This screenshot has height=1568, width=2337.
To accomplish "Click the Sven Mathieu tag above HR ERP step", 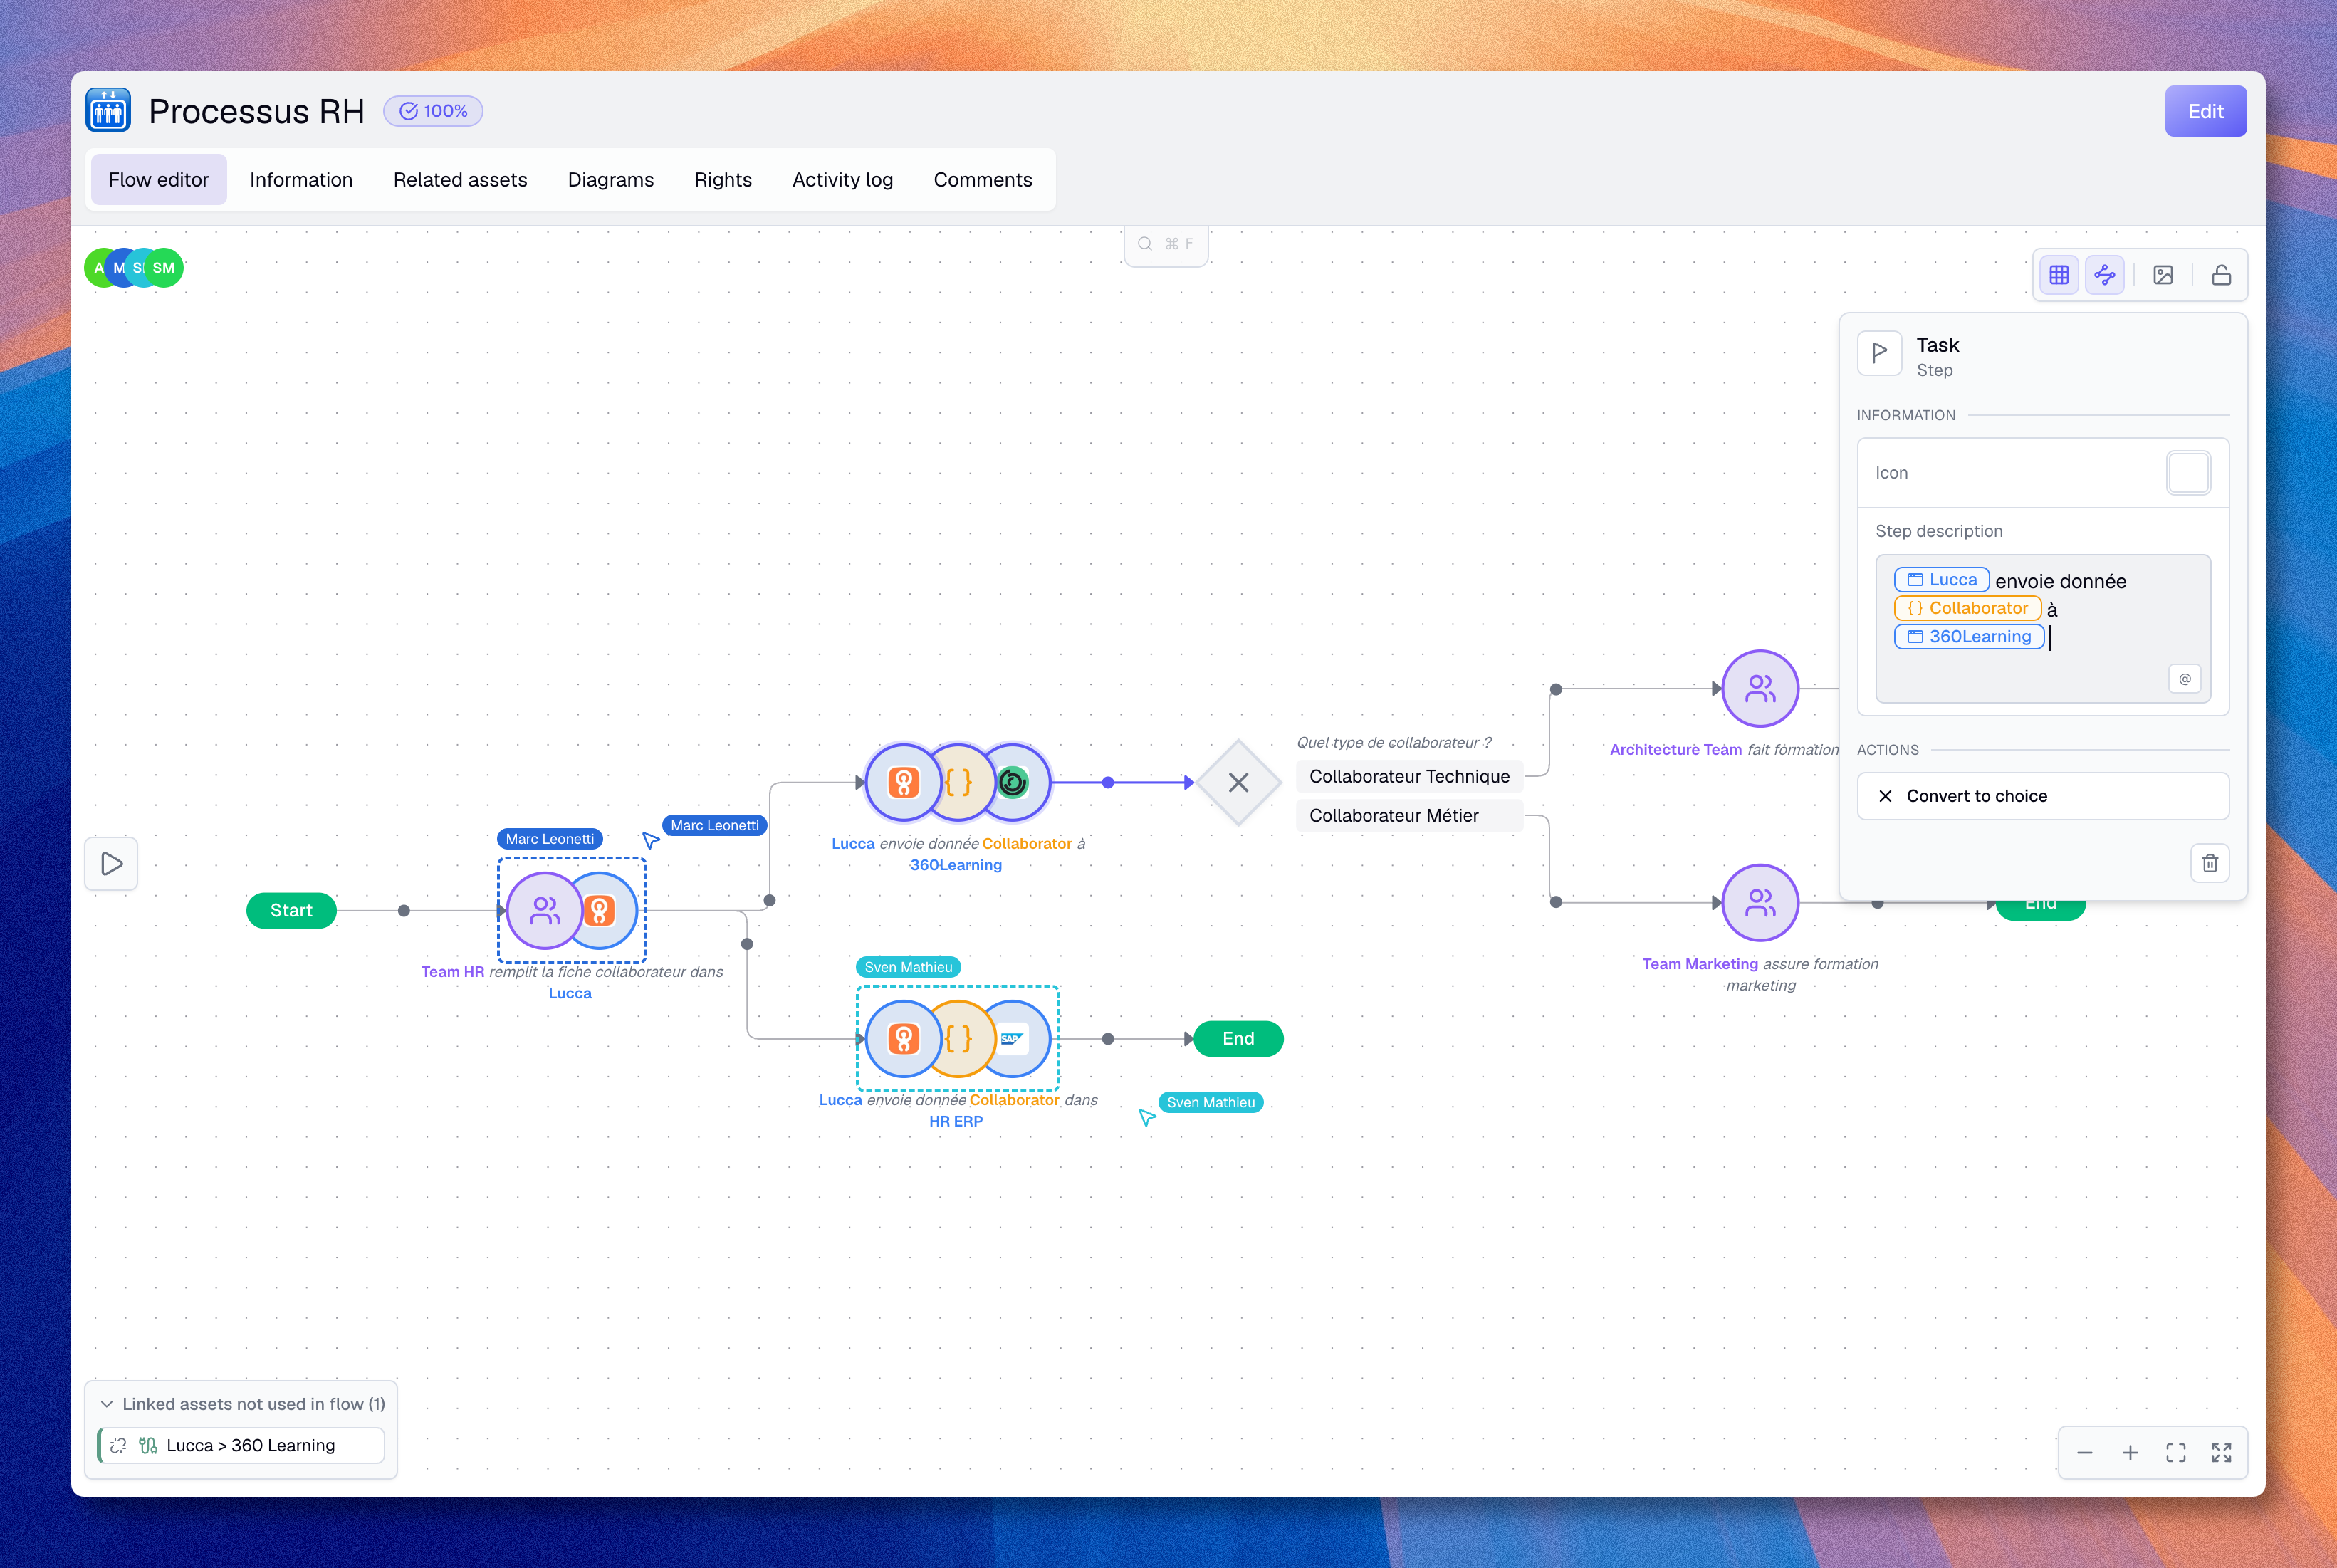I will point(909,967).
